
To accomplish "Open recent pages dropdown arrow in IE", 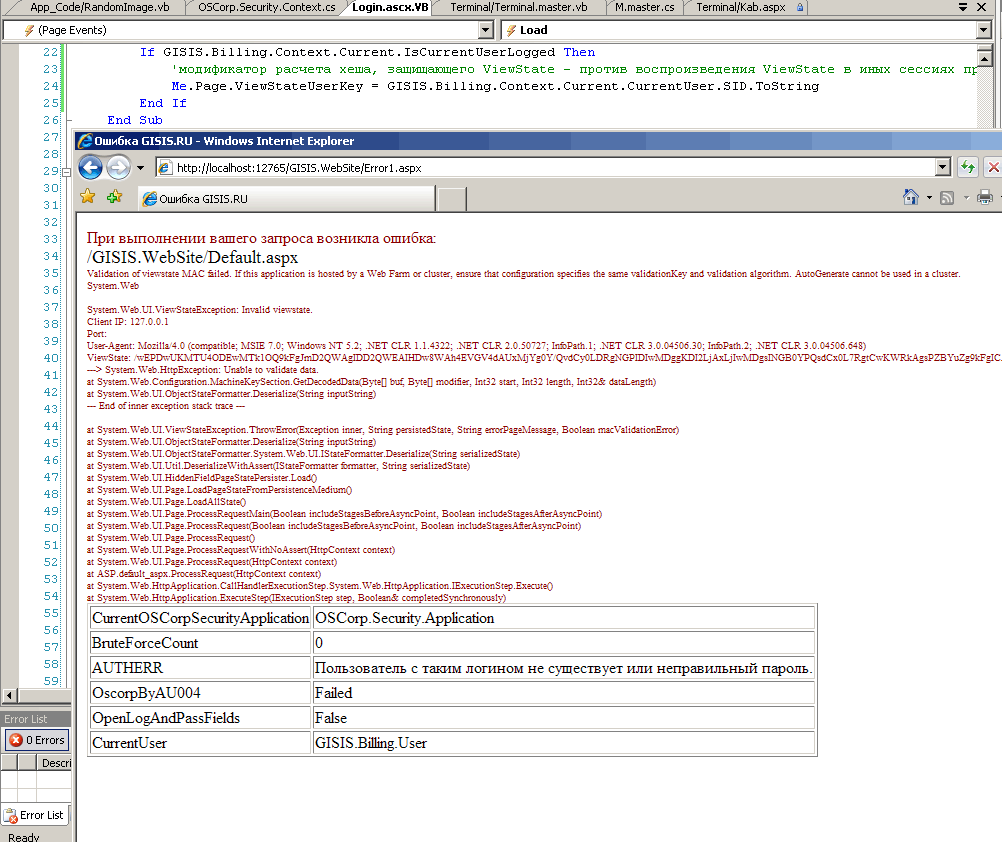I will coord(140,168).
